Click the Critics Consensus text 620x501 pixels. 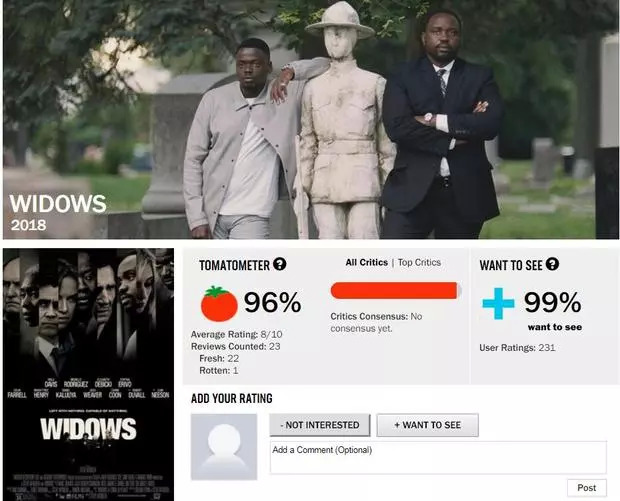click(x=376, y=322)
